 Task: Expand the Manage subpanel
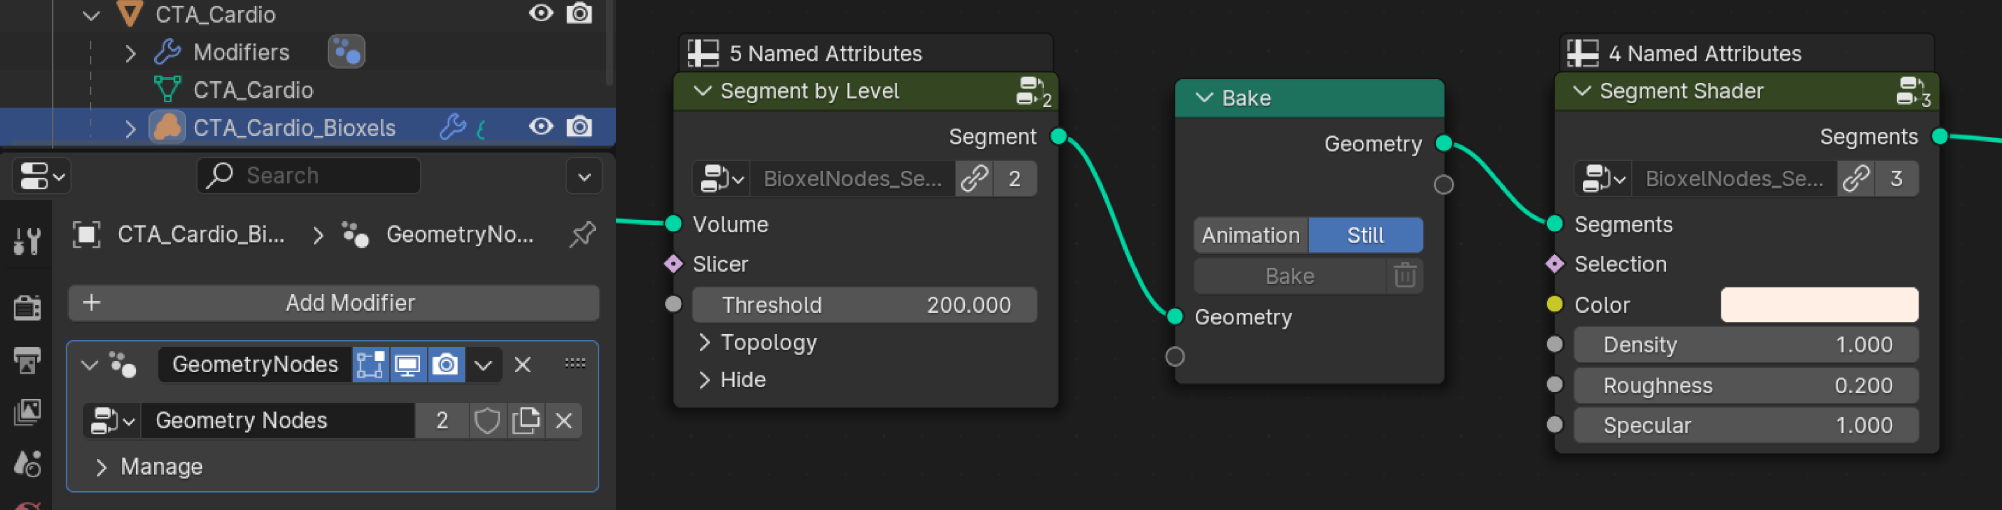tap(100, 467)
